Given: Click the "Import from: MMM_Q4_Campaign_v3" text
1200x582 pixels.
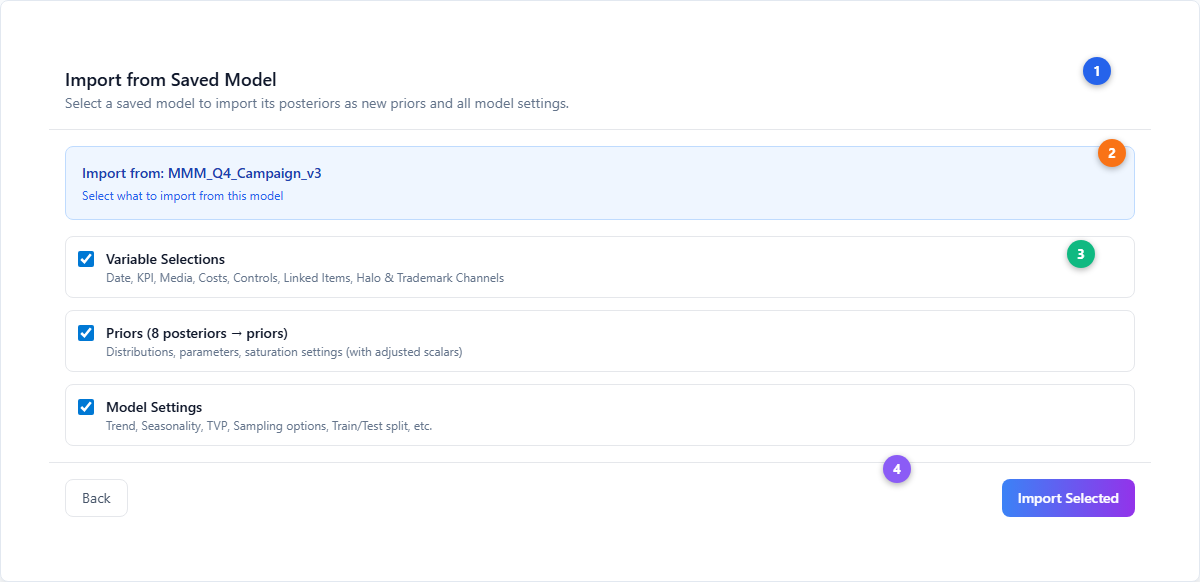Looking at the screenshot, I should pyautogui.click(x=202, y=173).
